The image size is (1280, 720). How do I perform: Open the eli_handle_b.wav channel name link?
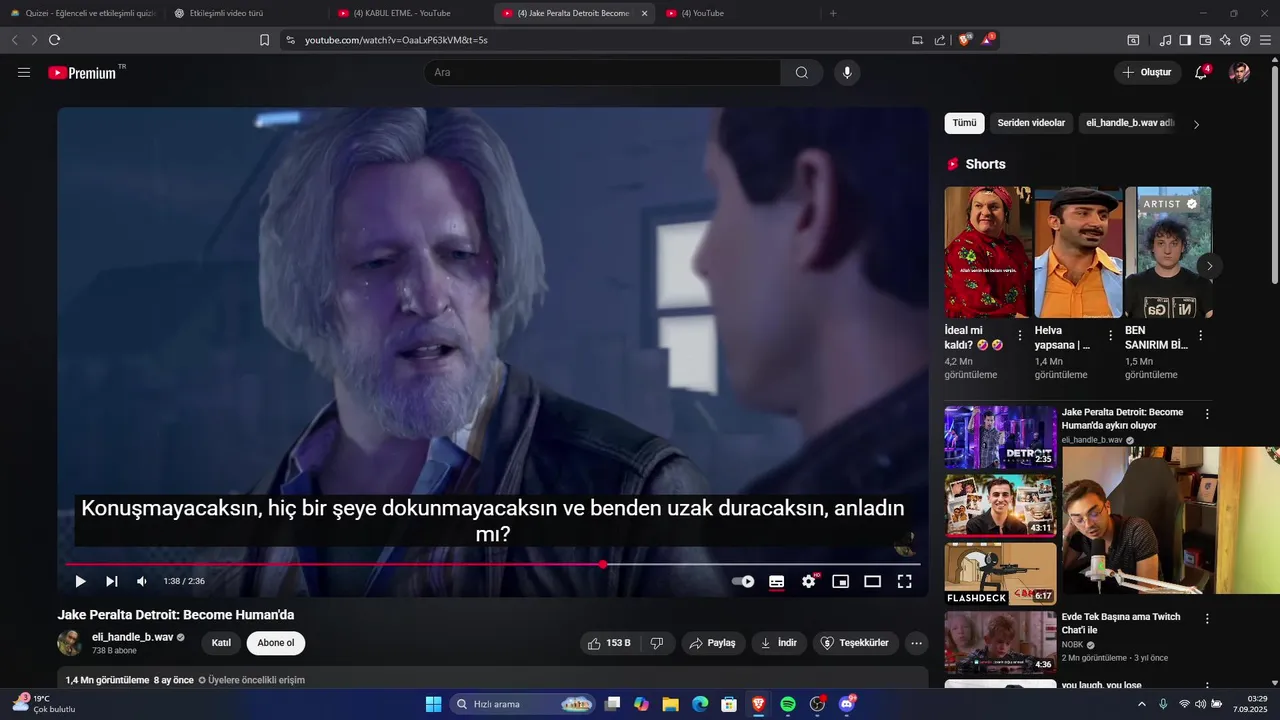click(133, 637)
